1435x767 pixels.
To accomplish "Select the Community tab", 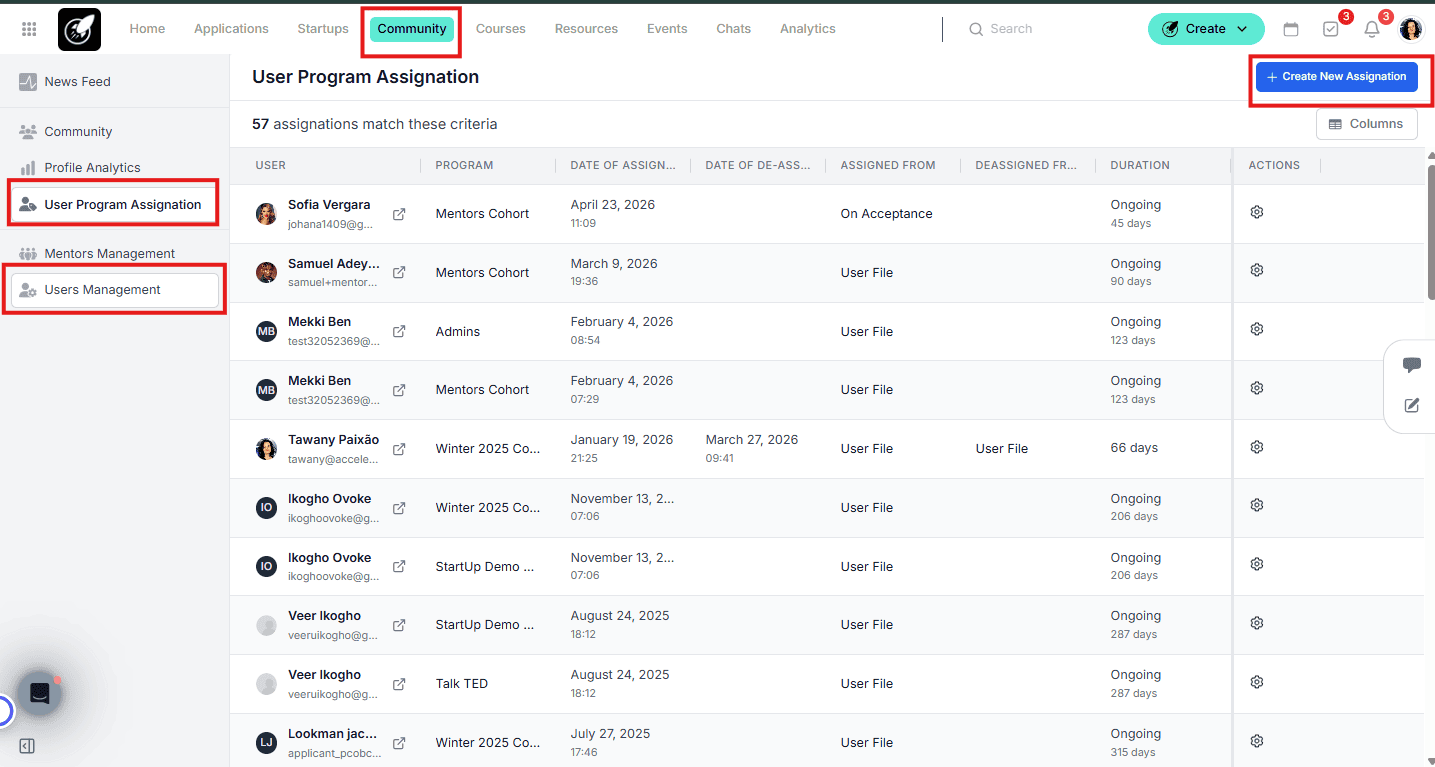I will [412, 29].
